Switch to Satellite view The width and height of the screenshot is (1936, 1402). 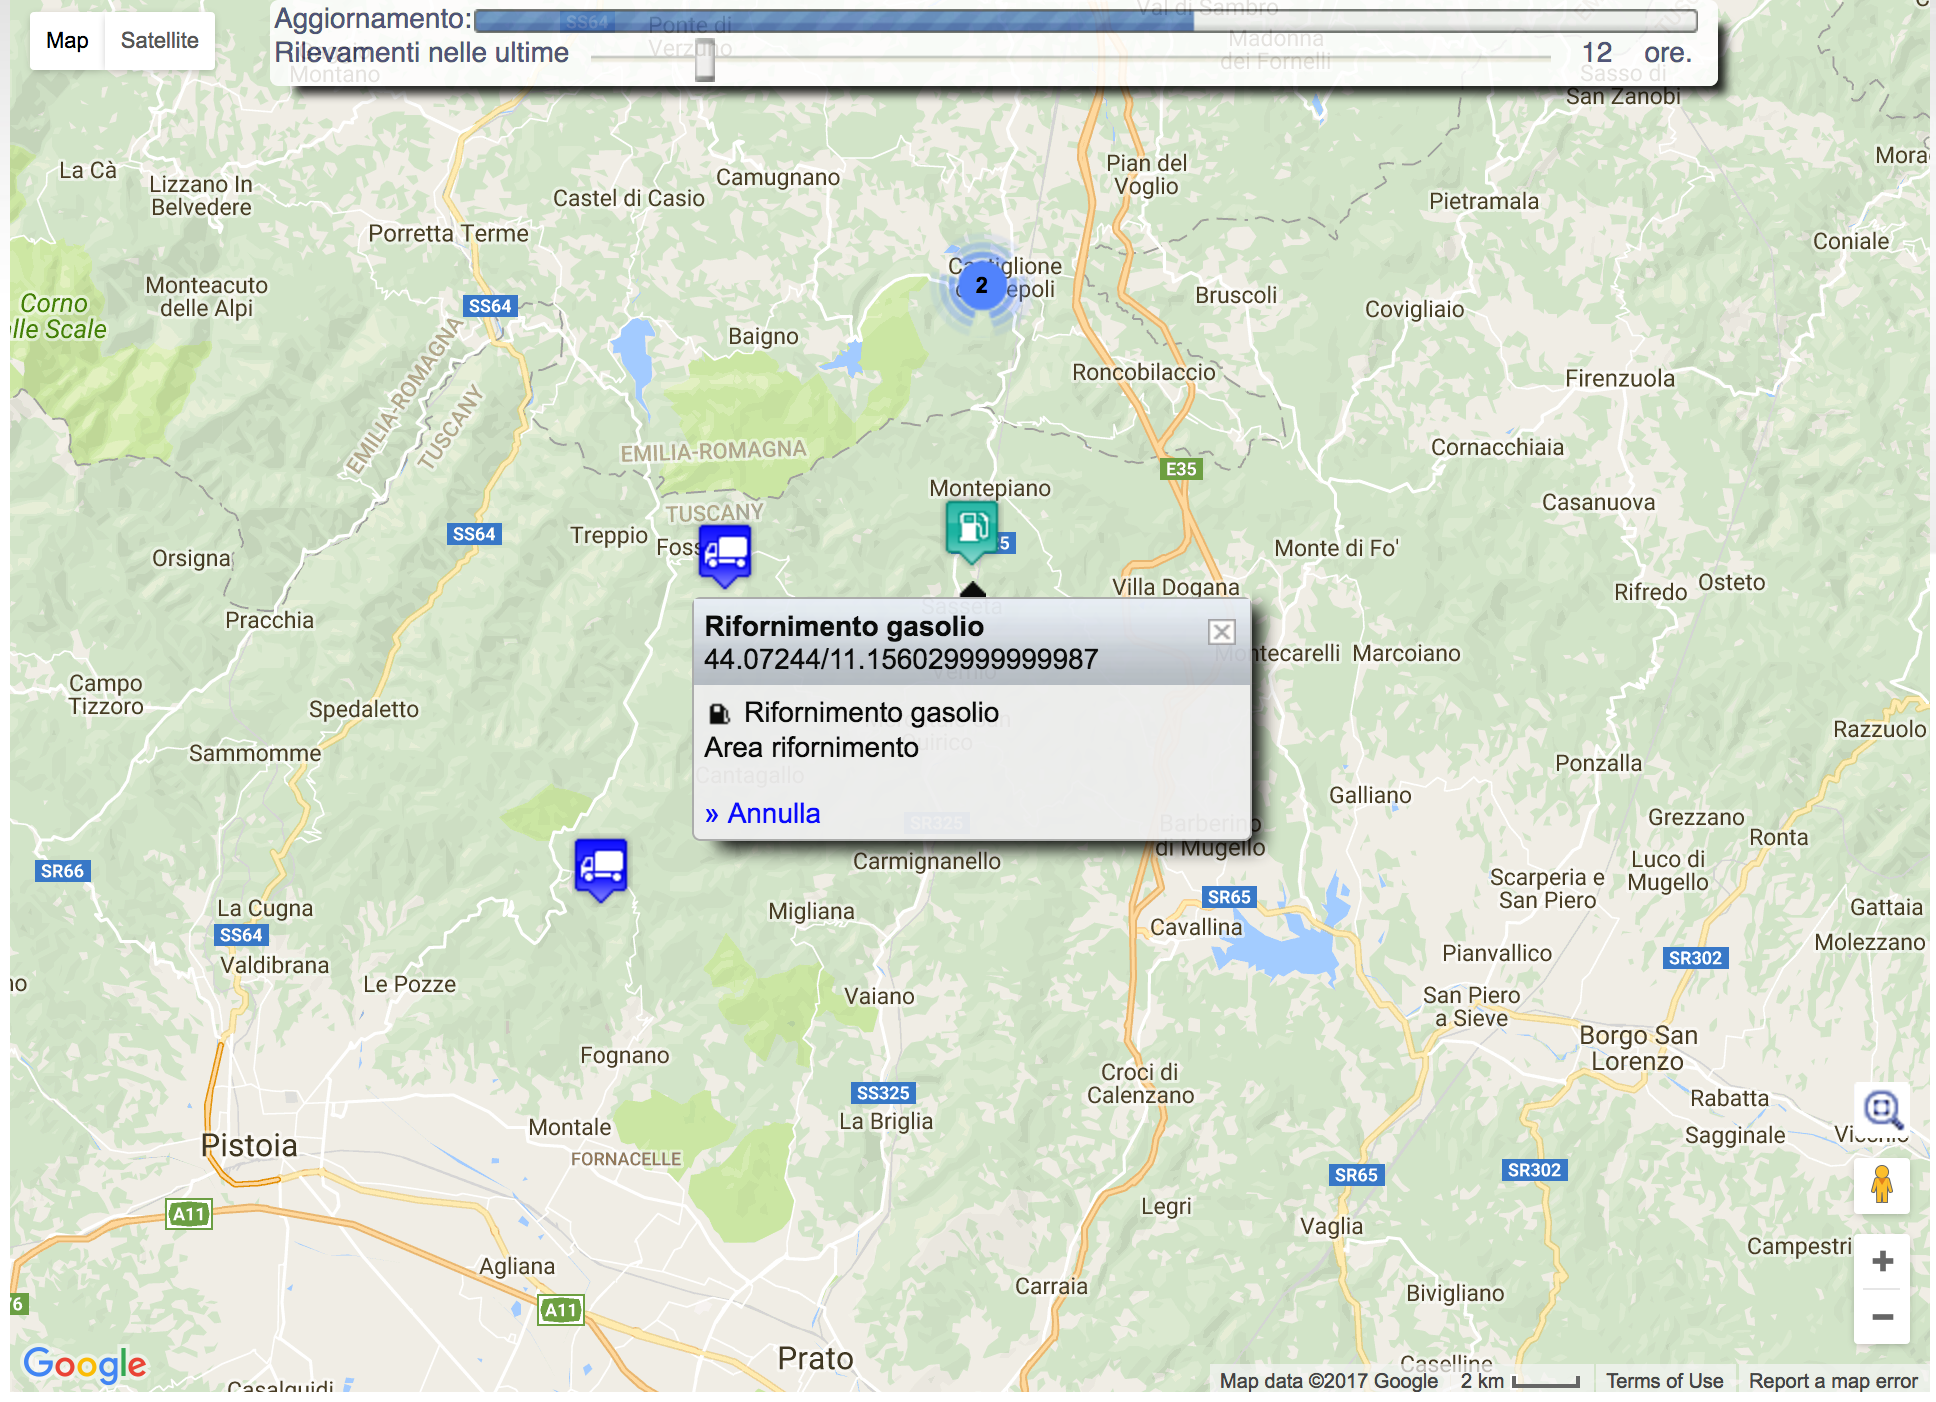click(x=160, y=41)
